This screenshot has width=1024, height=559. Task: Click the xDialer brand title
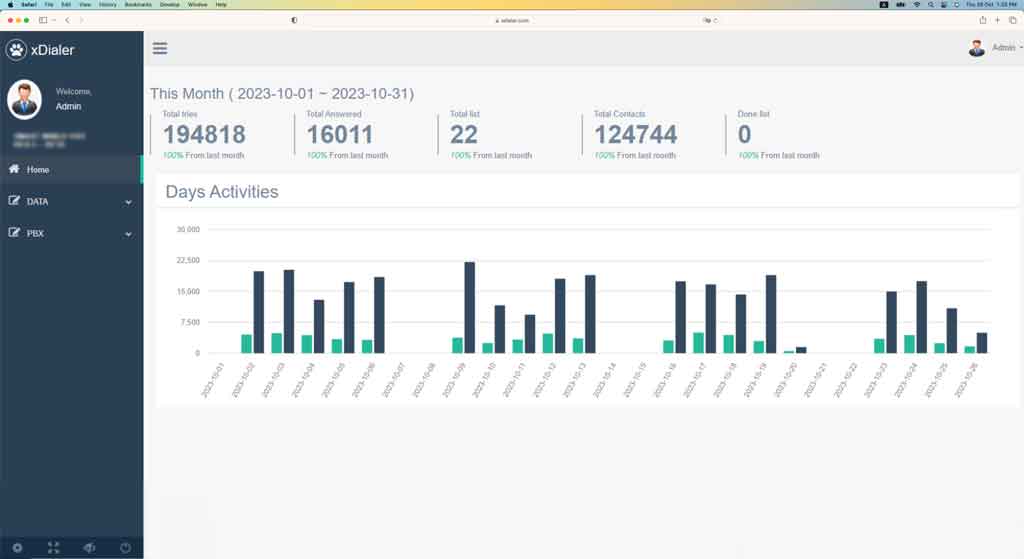[x=53, y=50]
